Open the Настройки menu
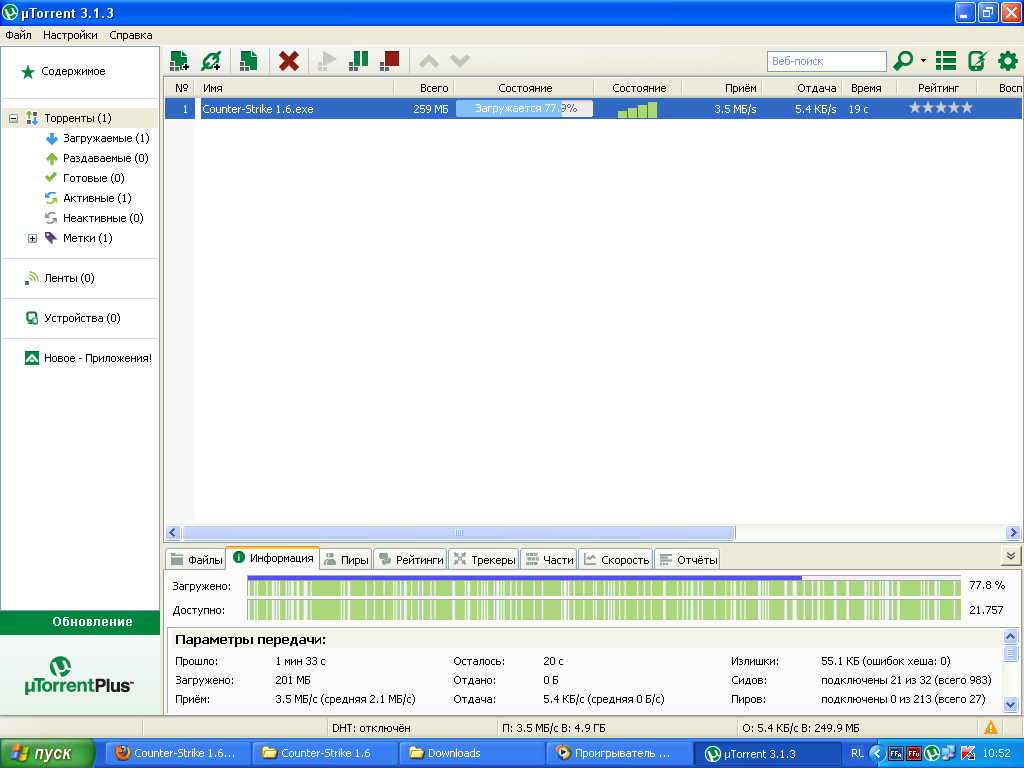Screen dimensions: 1024x768 coord(70,35)
